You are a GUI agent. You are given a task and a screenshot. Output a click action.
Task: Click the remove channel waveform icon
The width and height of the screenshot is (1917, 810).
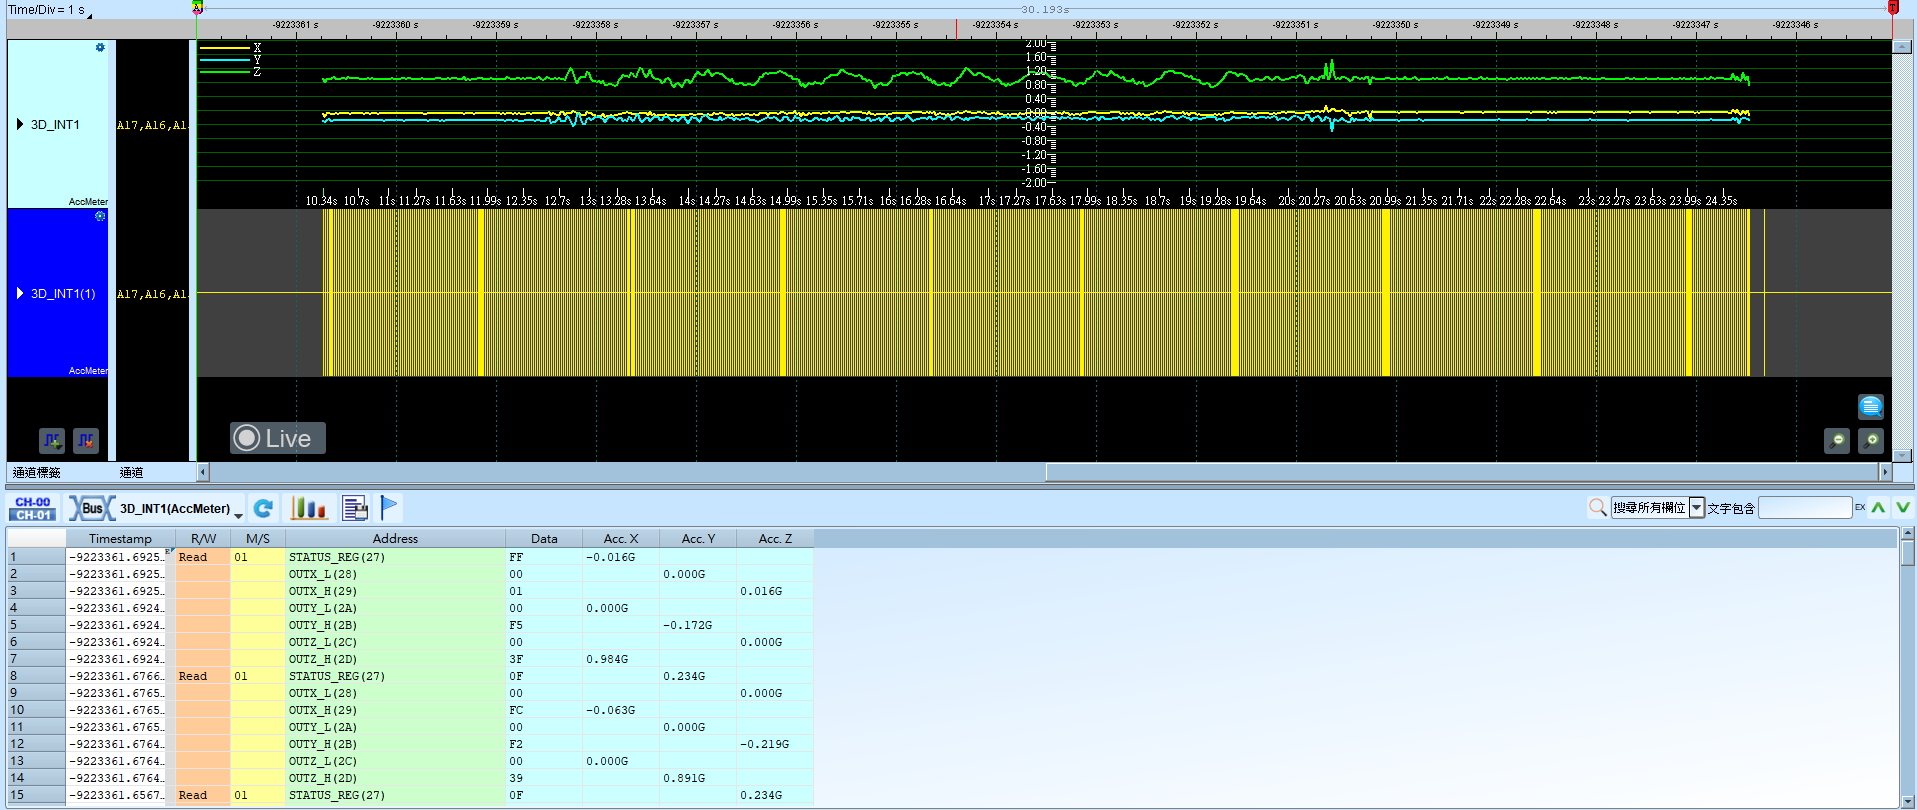(86, 440)
